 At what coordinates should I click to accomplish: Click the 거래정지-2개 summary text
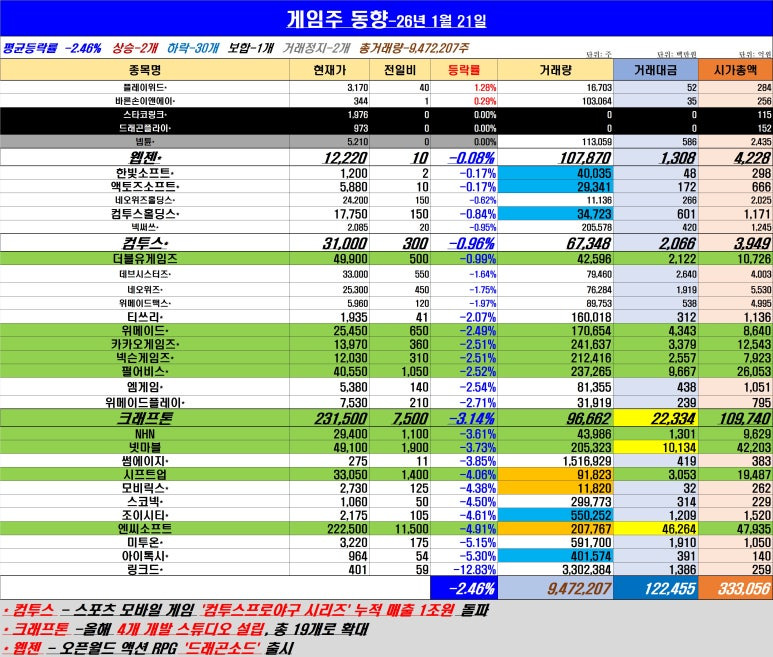coord(316,48)
